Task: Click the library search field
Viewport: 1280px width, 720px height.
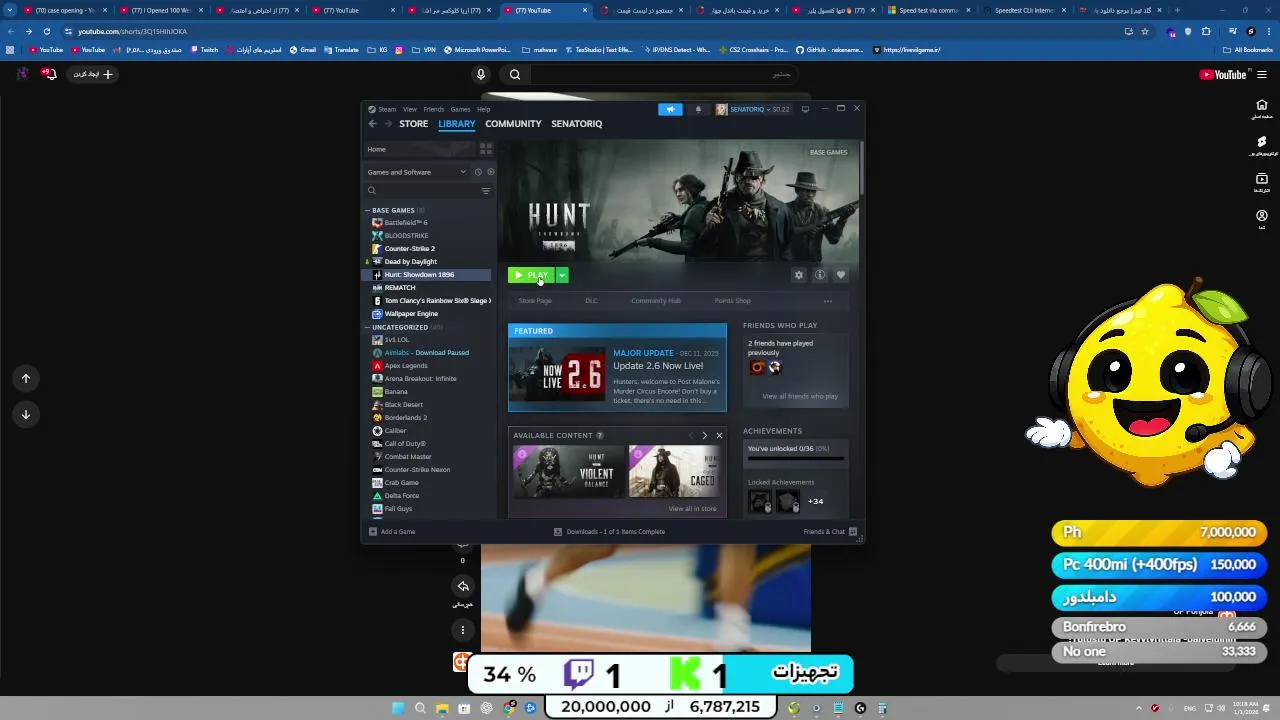Action: pos(420,190)
